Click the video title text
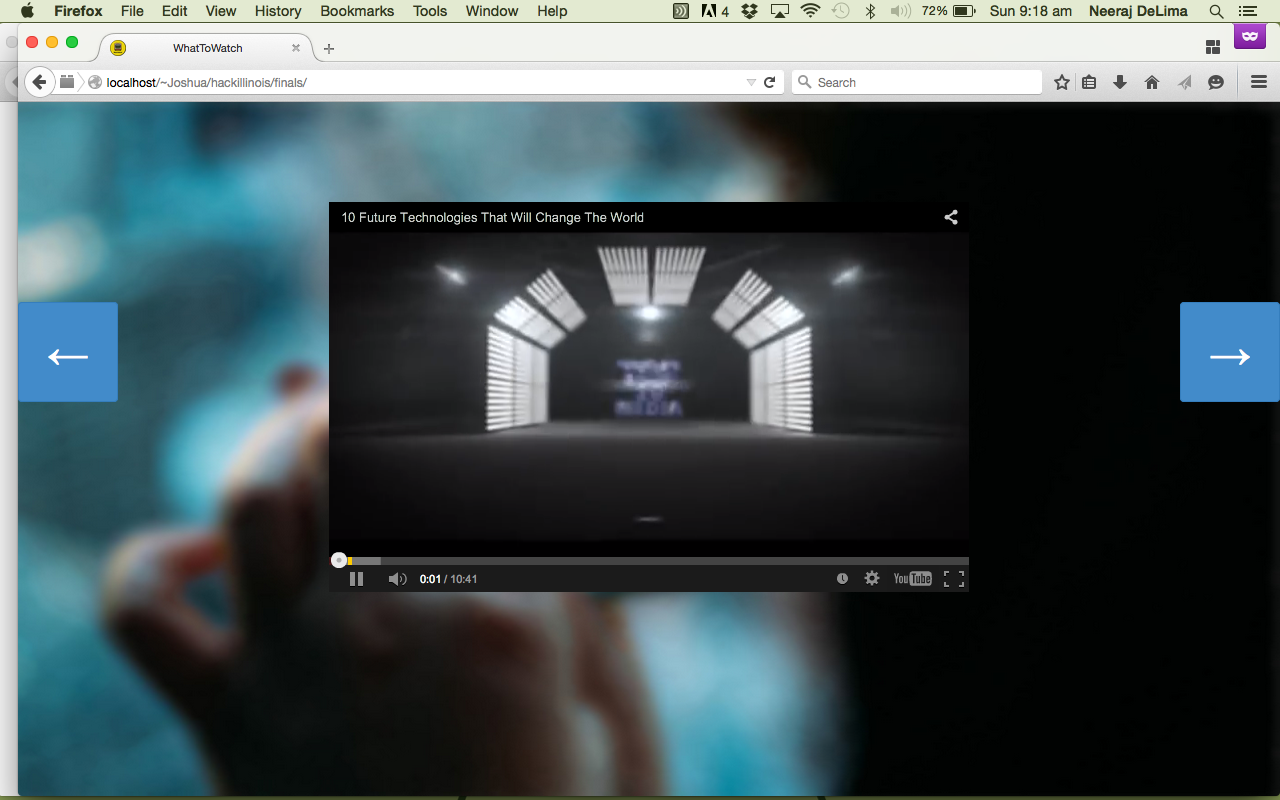The height and width of the screenshot is (800, 1280). (x=492, y=217)
